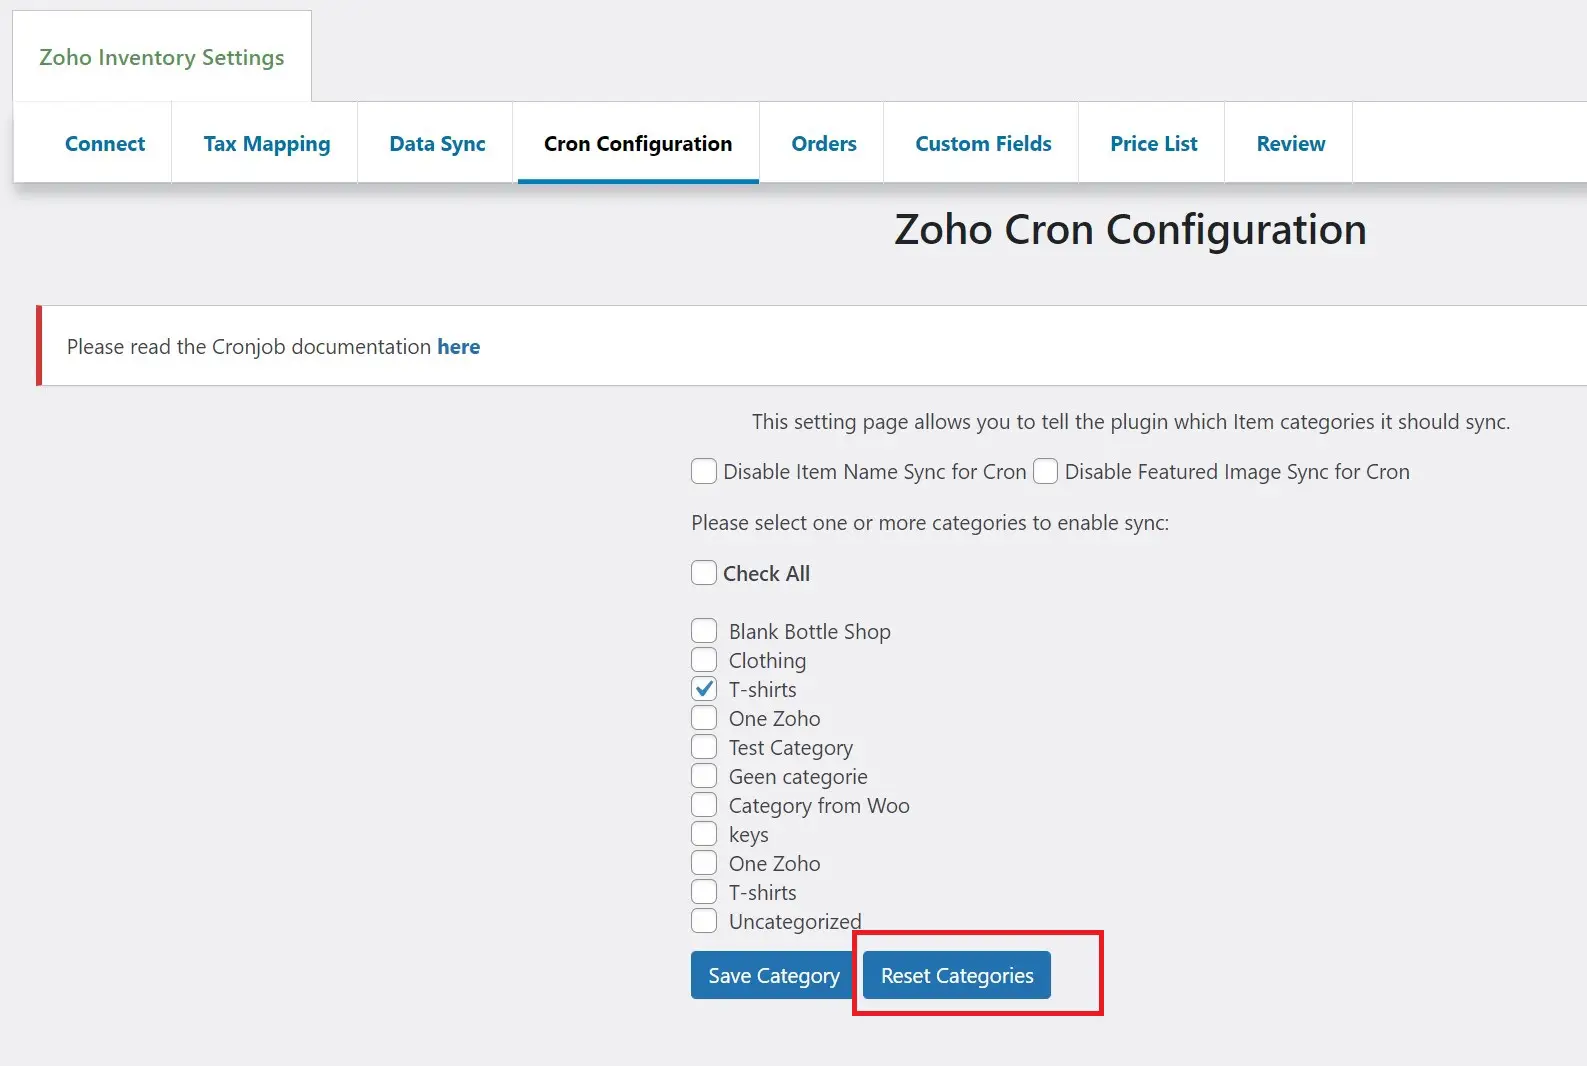Open the Cronjob documentation link

click(459, 346)
